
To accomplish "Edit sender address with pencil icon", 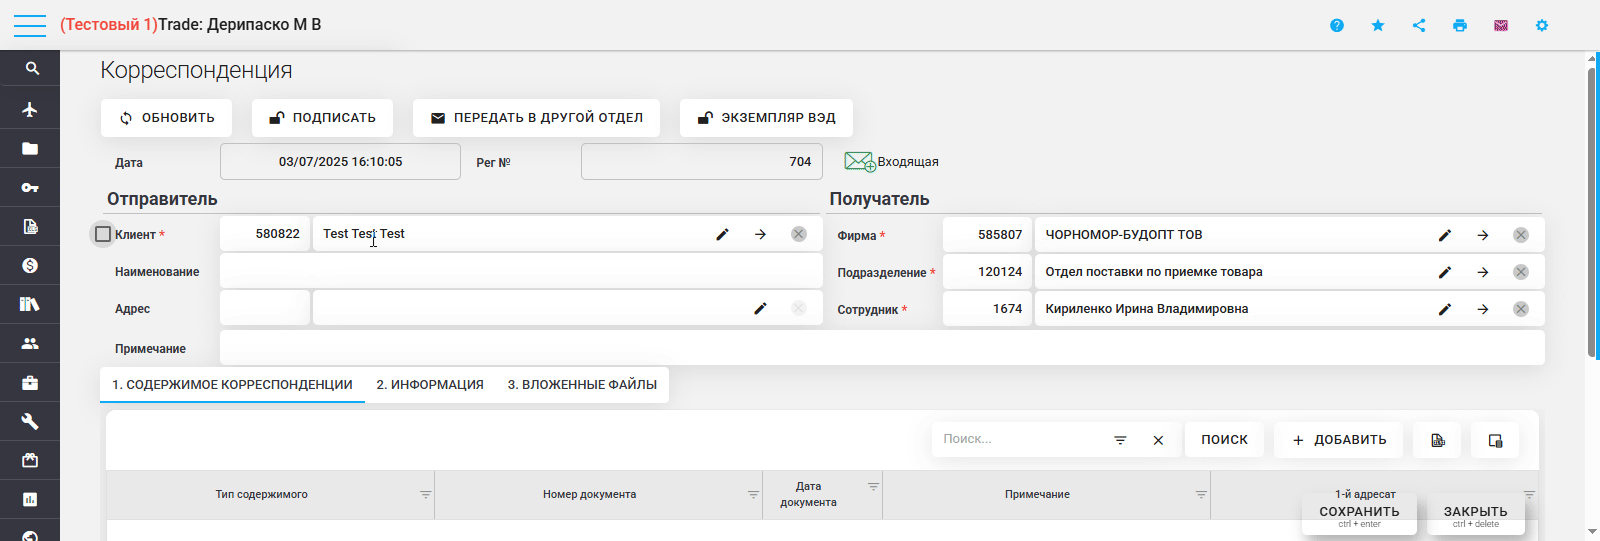I will click(760, 308).
